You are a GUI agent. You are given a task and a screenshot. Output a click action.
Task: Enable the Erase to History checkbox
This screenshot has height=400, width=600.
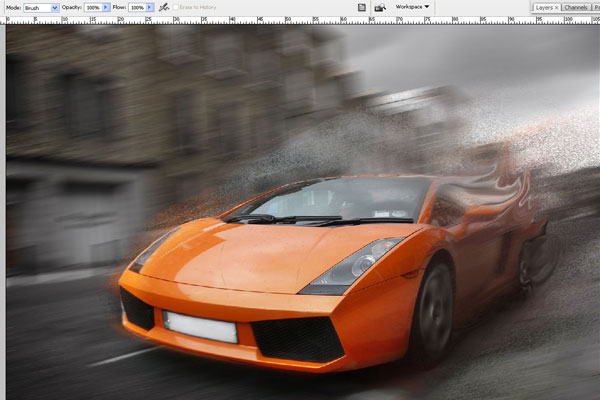(176, 7)
